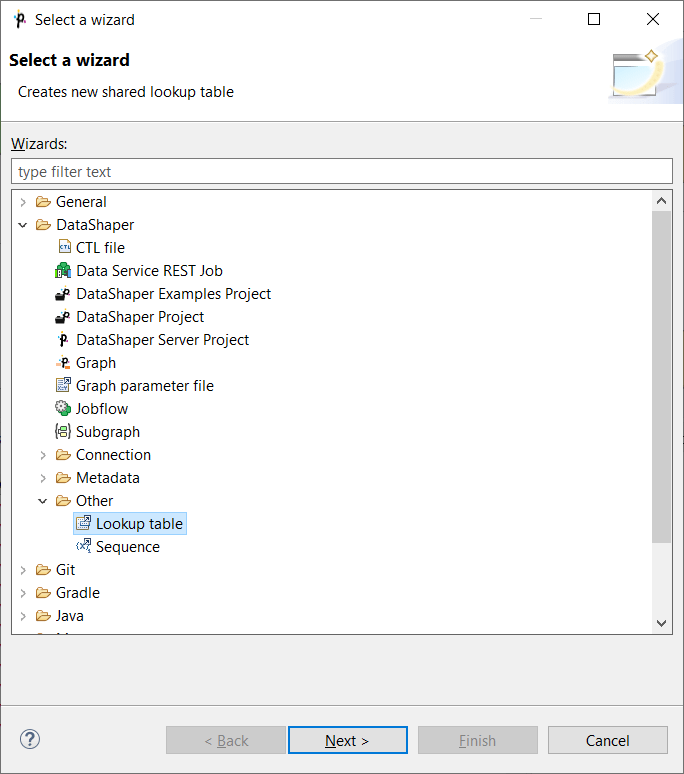Choose the Subgraph label
Screen dimensions: 684x774
click(108, 431)
